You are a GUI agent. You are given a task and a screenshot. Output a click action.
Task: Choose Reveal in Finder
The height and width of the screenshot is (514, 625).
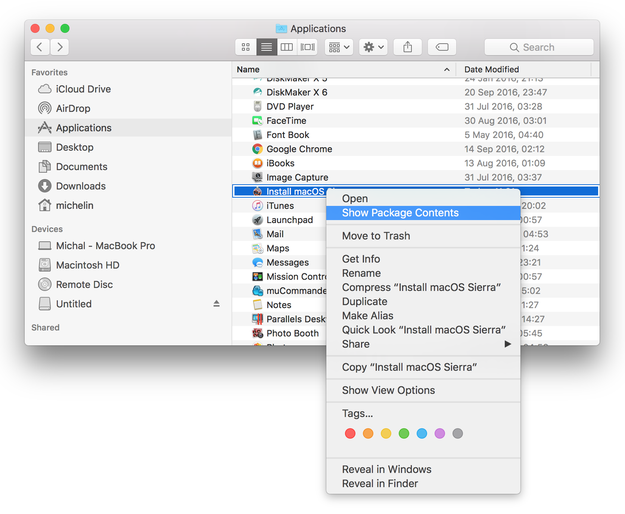tap(423, 484)
